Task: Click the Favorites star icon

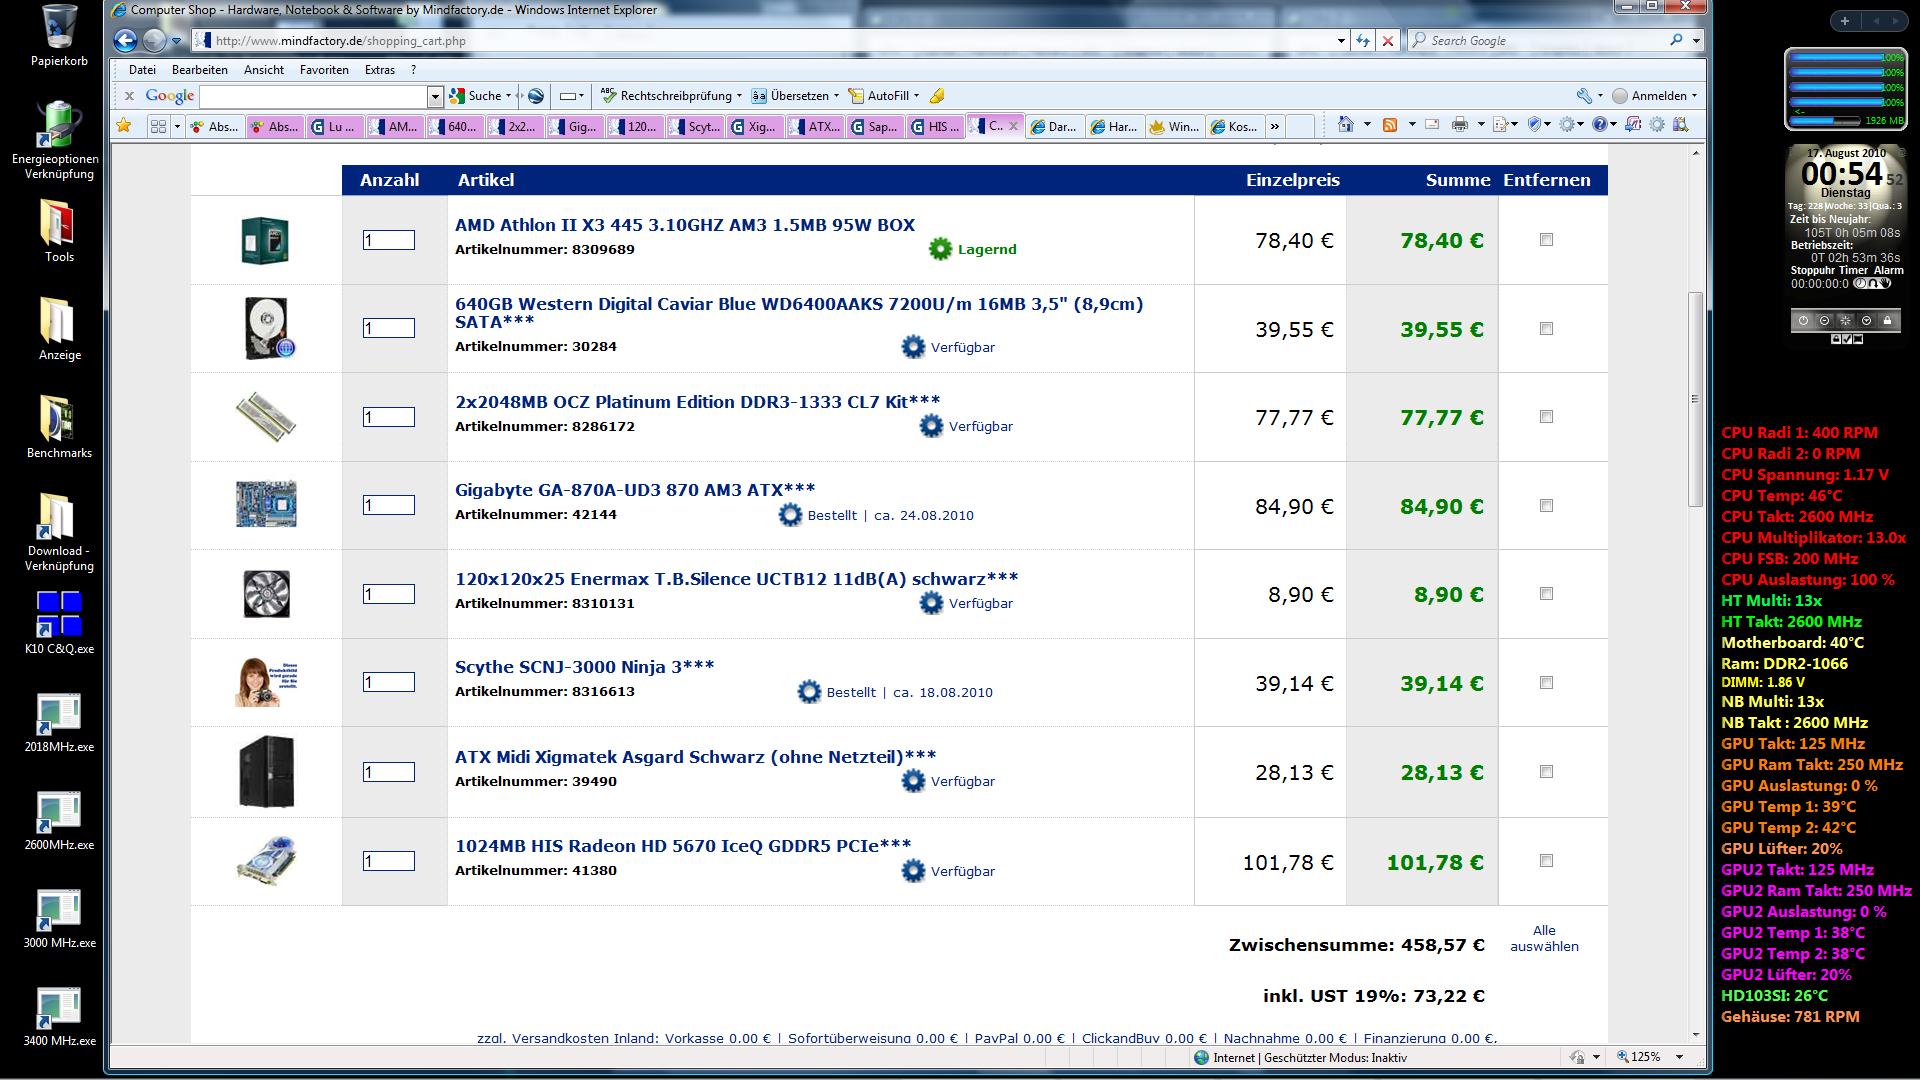Action: 124,126
